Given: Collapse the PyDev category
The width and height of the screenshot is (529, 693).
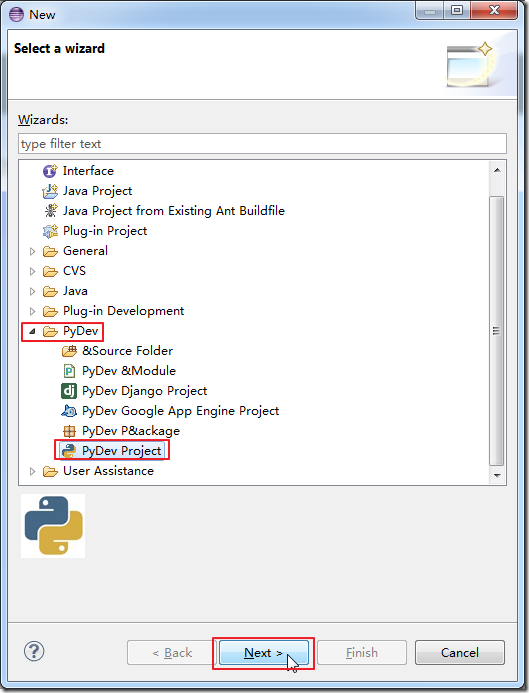Looking at the screenshot, I should [x=32, y=331].
